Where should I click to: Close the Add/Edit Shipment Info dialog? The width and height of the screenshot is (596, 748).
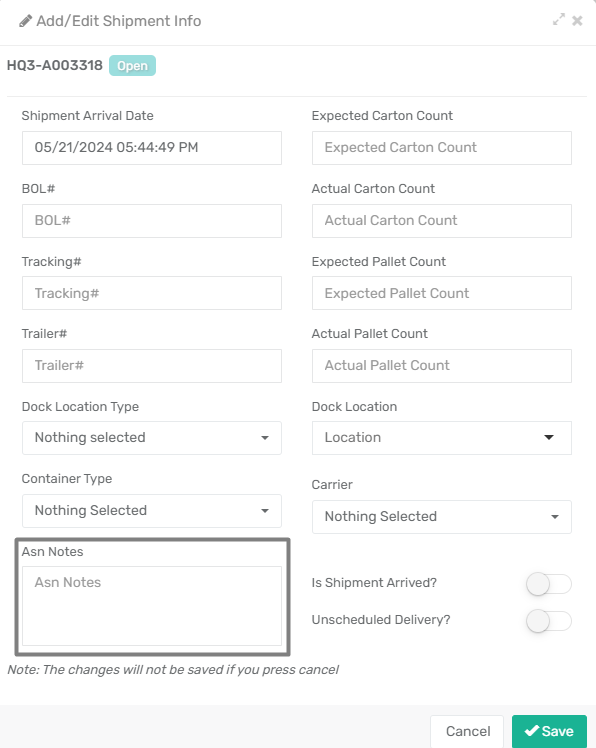click(x=577, y=21)
